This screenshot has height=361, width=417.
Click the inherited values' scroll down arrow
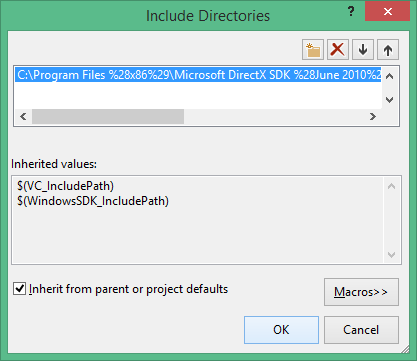point(391,255)
